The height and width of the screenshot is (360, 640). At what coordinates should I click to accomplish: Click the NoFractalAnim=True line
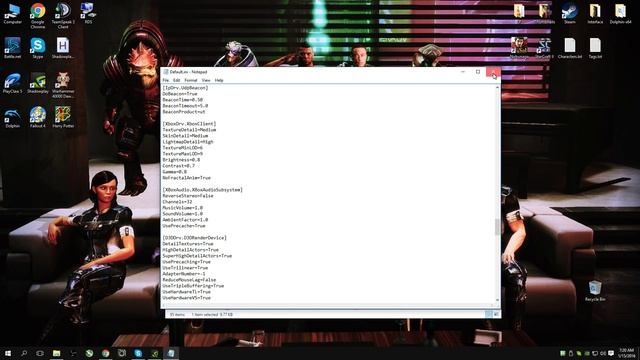(x=187, y=178)
